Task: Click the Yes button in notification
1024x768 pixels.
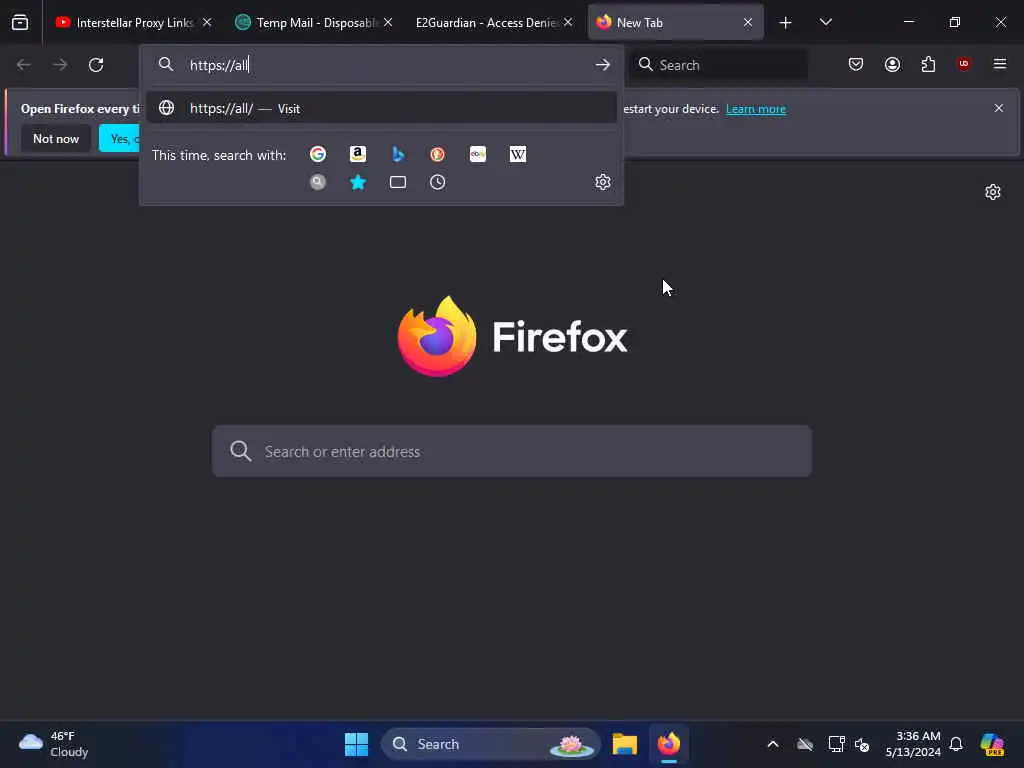Action: (120, 138)
